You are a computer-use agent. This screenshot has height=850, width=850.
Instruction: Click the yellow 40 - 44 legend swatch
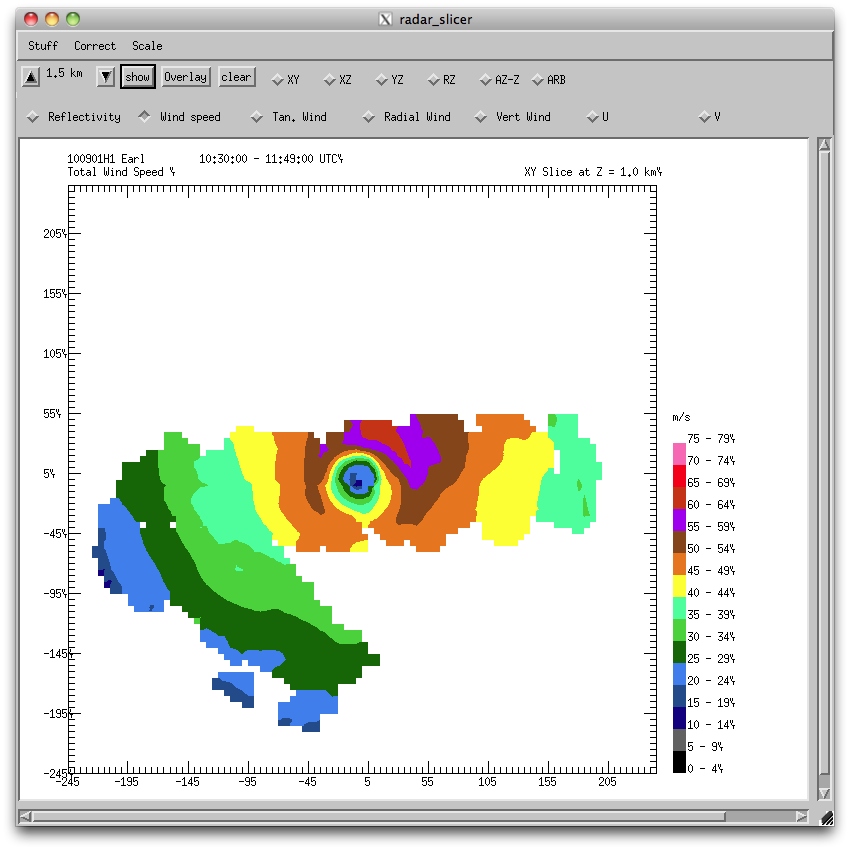(x=679, y=586)
